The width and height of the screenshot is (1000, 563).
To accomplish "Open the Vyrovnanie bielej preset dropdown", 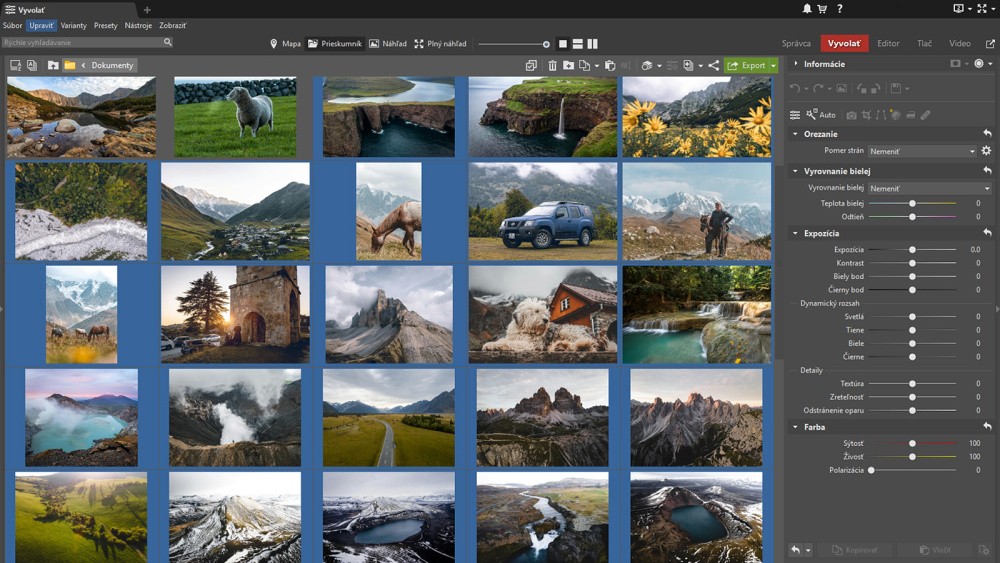I will click(x=929, y=188).
